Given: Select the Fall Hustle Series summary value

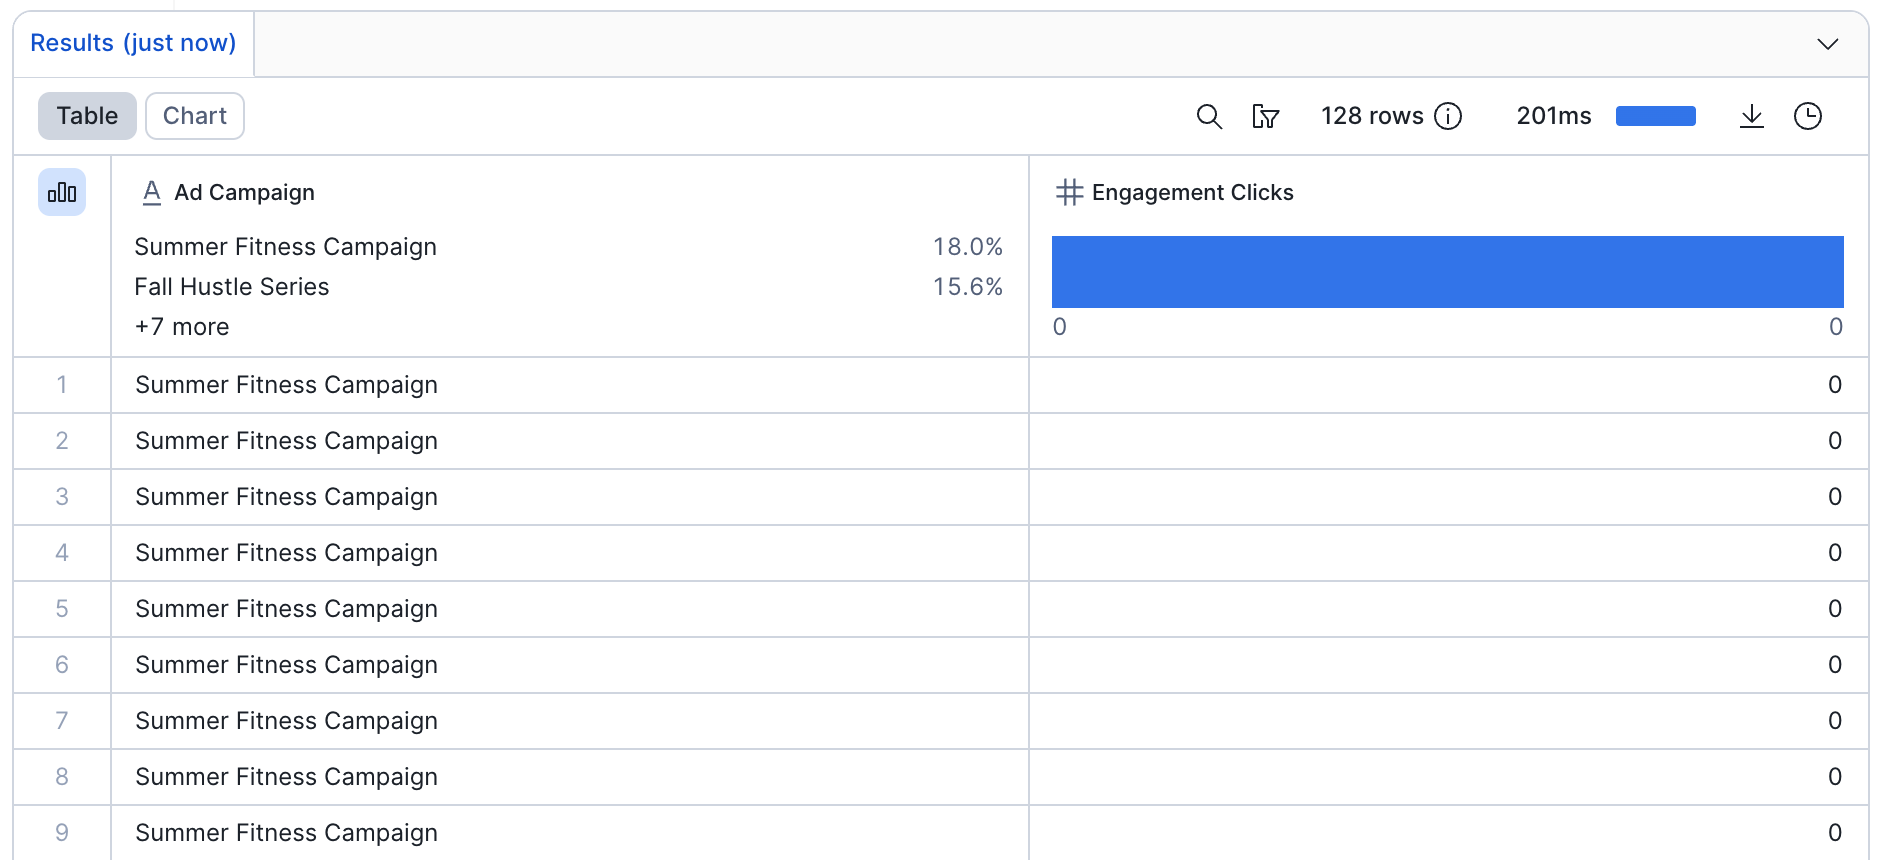Looking at the screenshot, I should (x=232, y=287).
